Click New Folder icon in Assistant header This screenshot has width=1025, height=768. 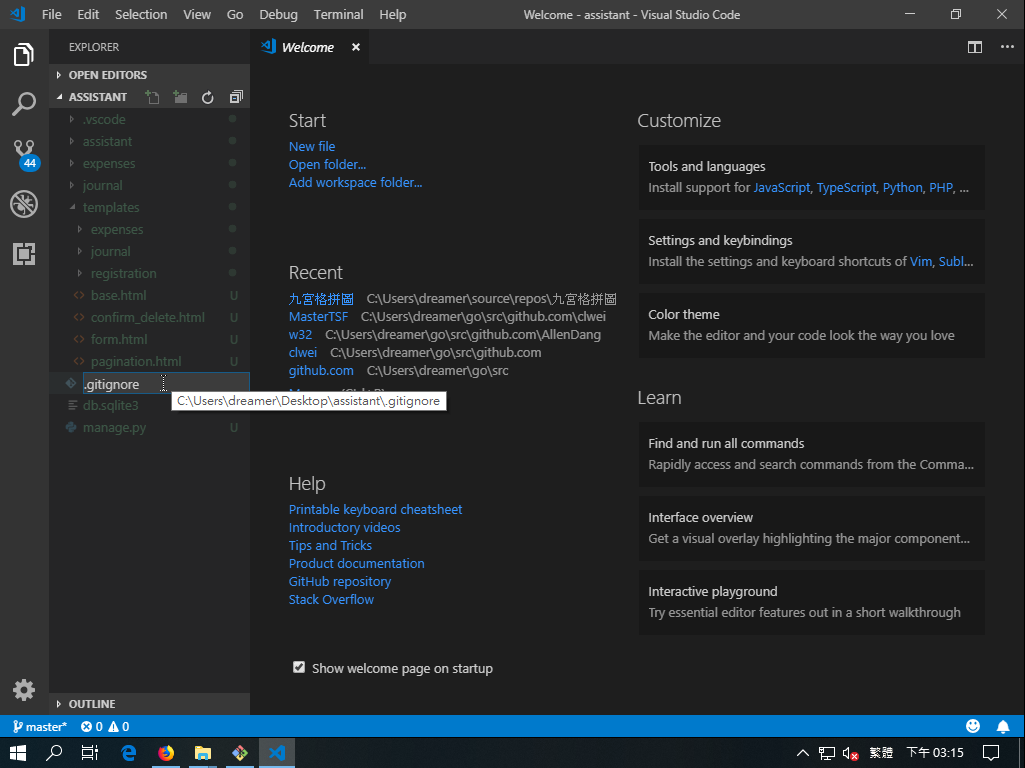[x=180, y=97]
